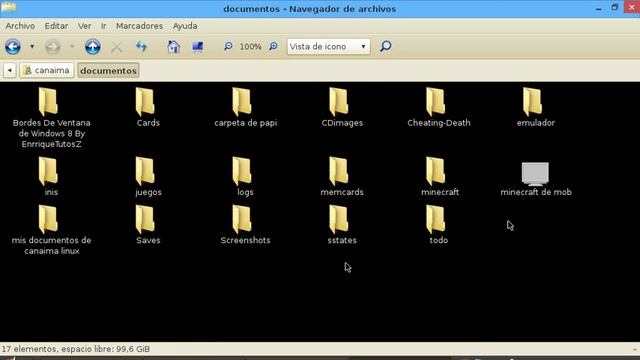Open the Ver menu
Viewport: 640px width, 360px height.
(x=84, y=26)
